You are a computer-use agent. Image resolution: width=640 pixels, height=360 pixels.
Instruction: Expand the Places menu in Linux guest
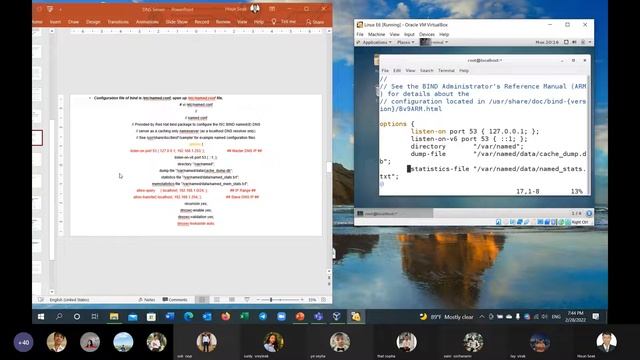pos(405,42)
